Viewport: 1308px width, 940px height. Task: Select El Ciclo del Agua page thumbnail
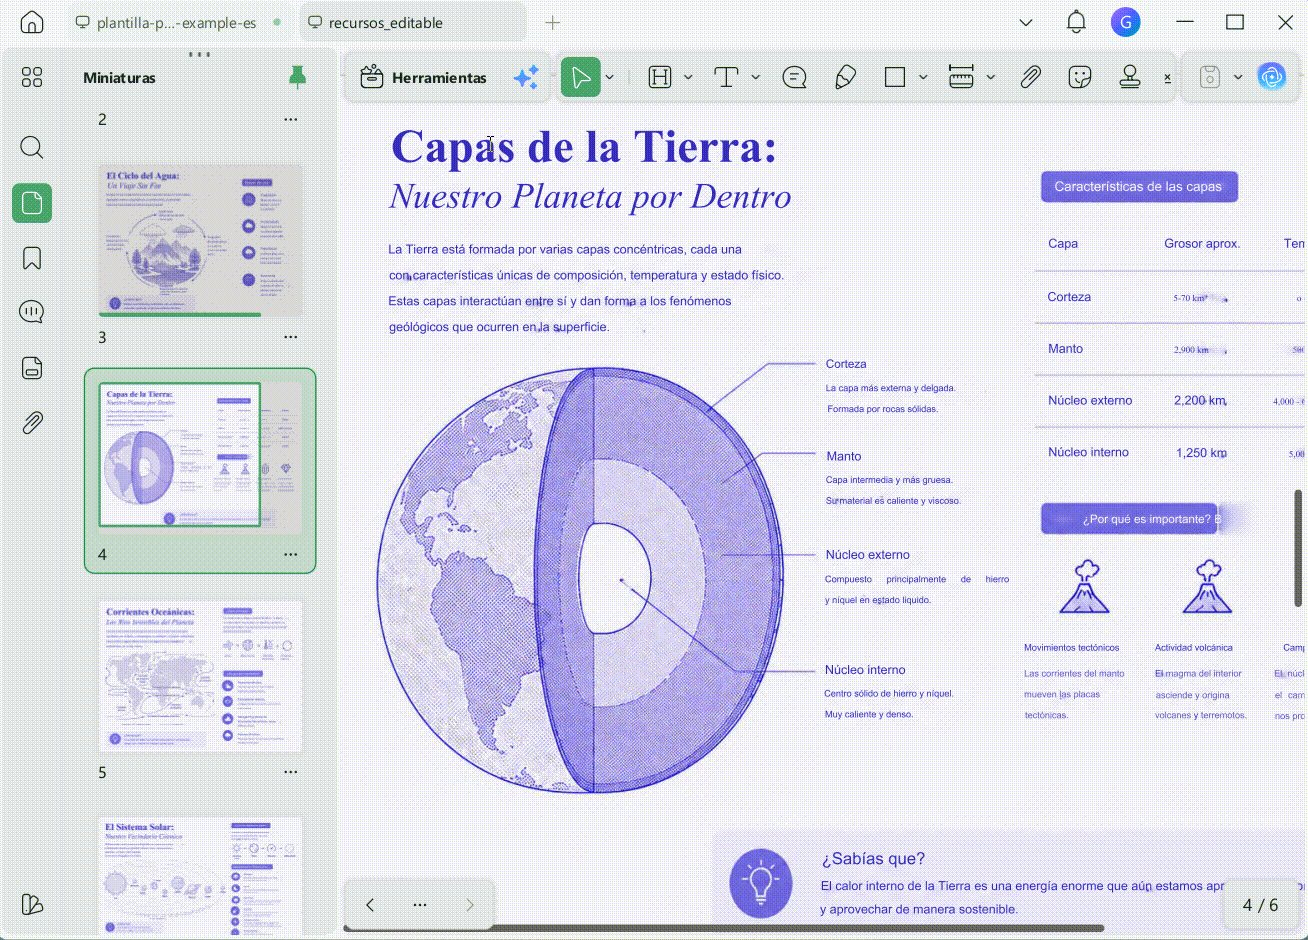click(200, 240)
